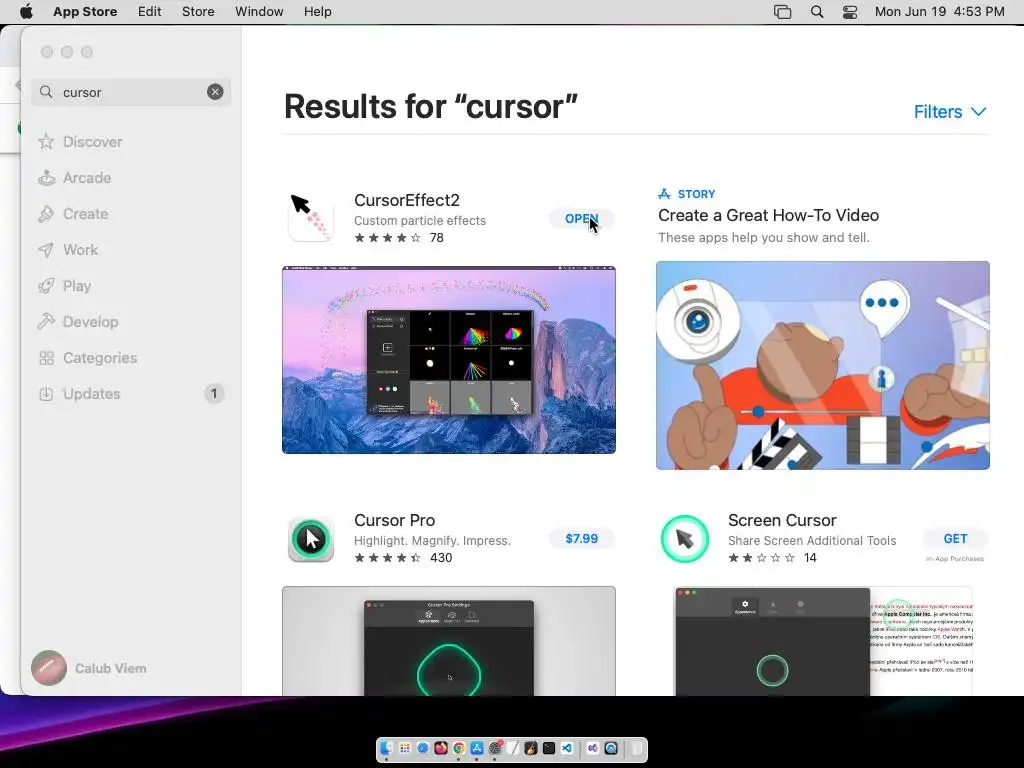The height and width of the screenshot is (768, 1024).
Task: Open Terminal from the Dock
Action: pyautogui.click(x=549, y=748)
